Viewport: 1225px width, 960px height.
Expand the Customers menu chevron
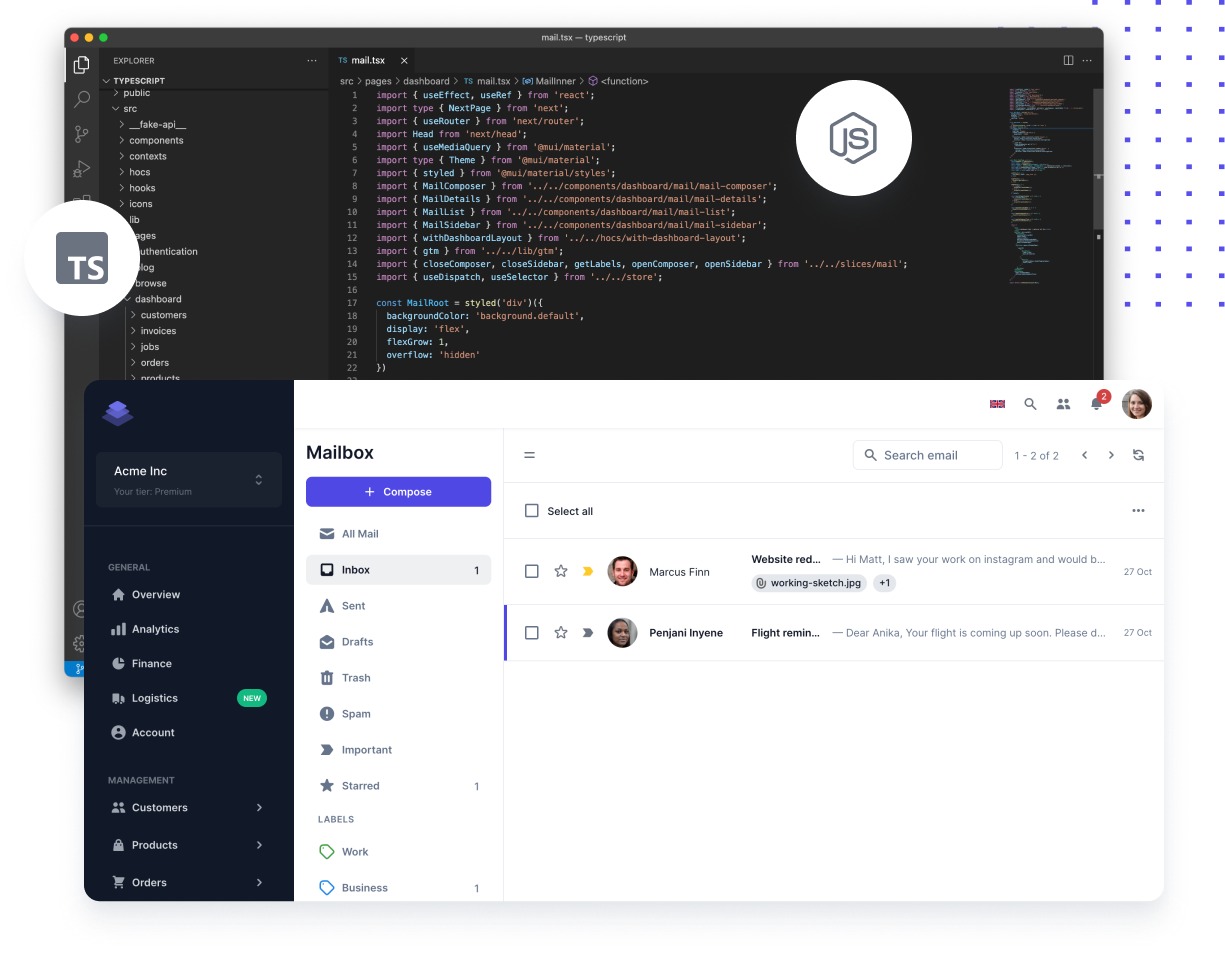click(x=259, y=807)
